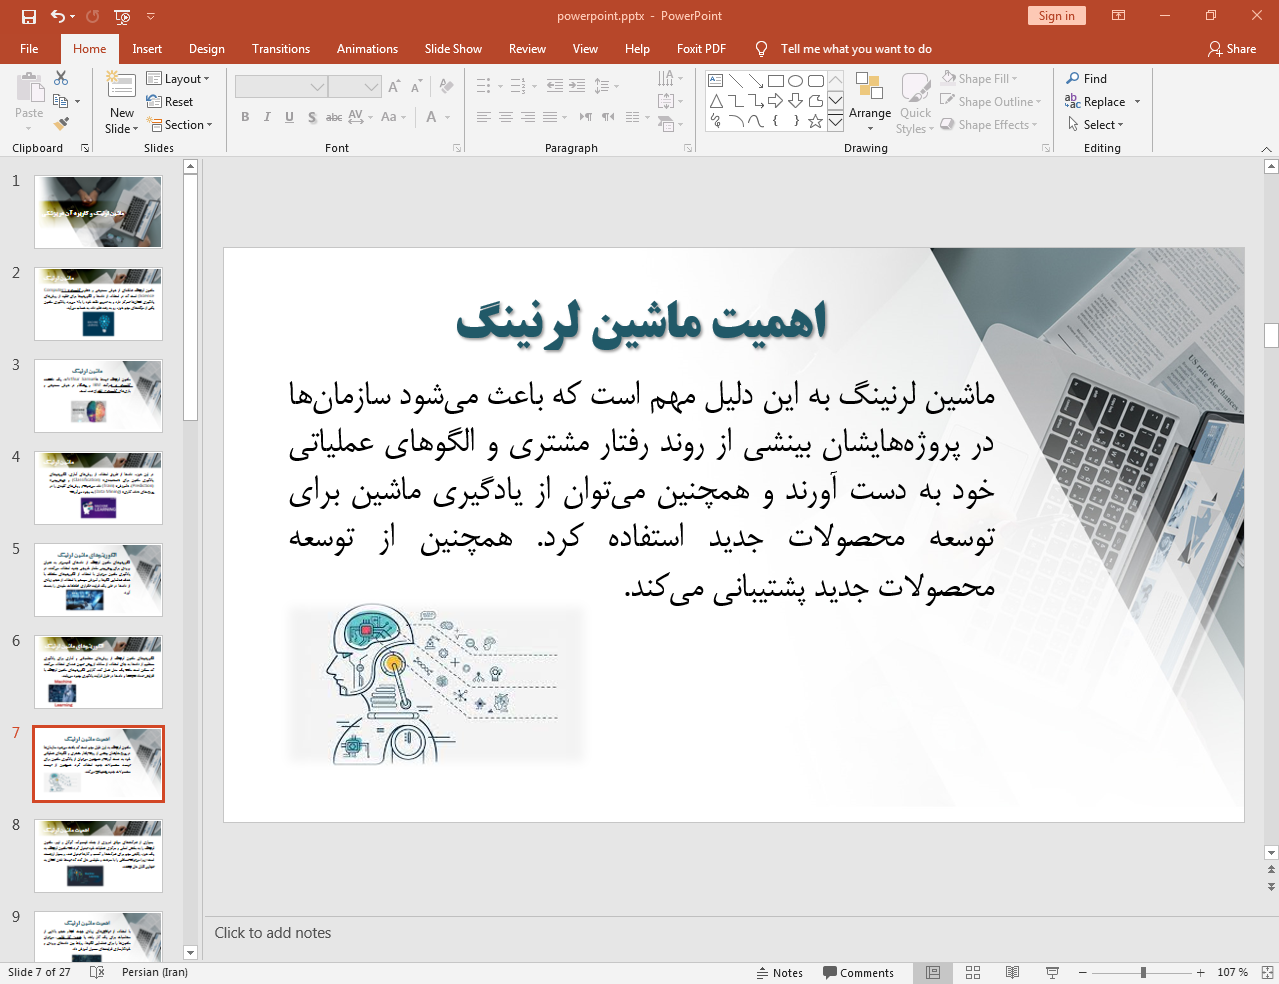Click Replace in Editing group
1279x984 pixels.
[x=1096, y=101]
